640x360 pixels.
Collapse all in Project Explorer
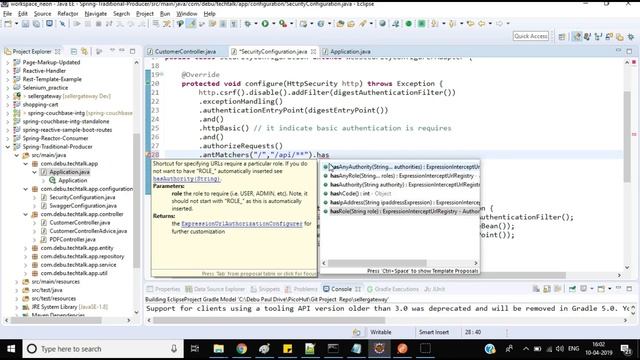coord(73,51)
